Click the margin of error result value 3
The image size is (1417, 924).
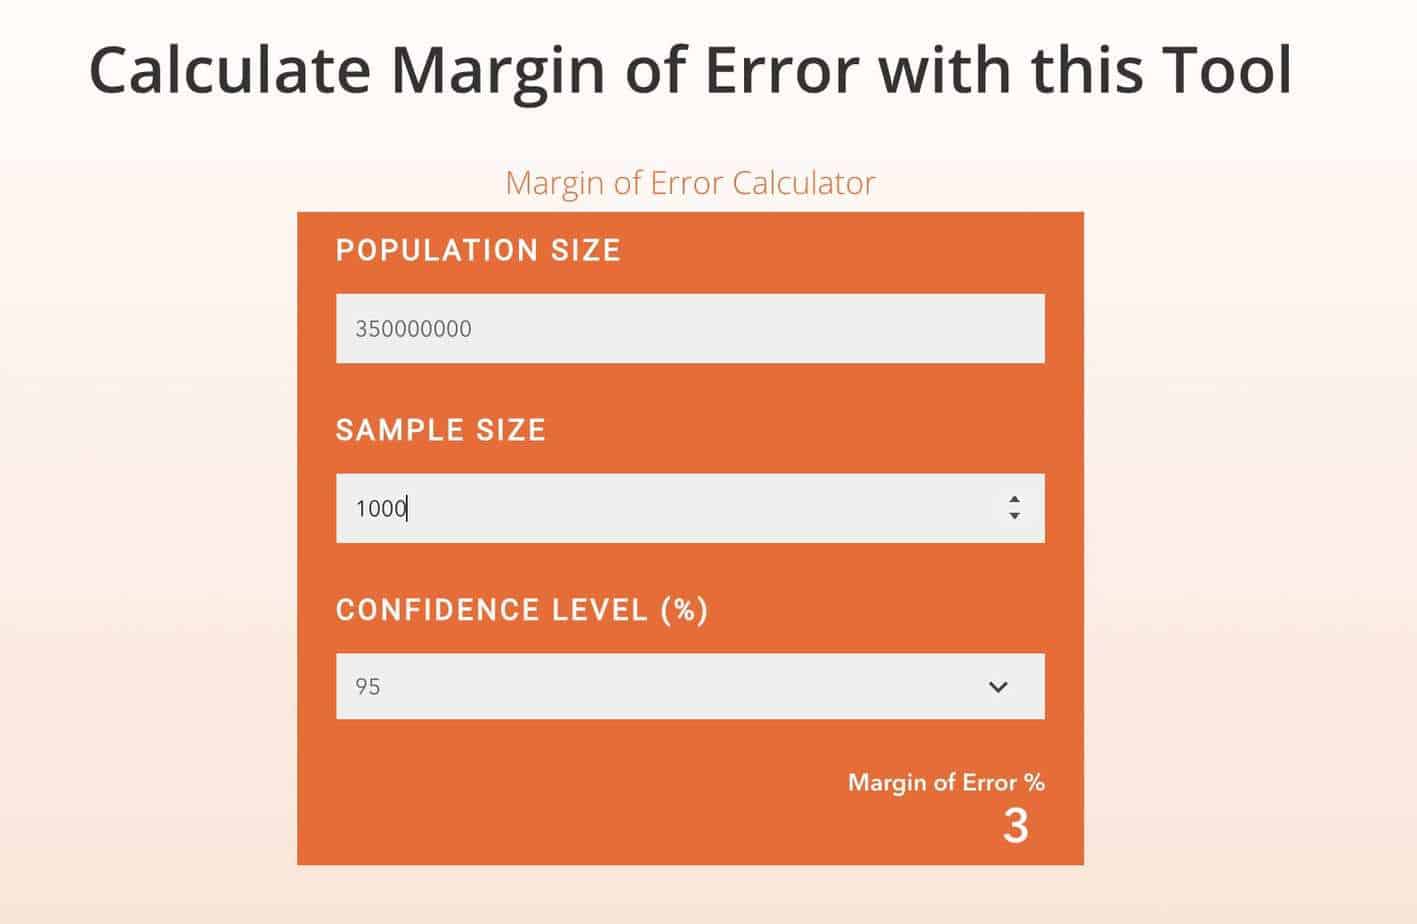click(x=1016, y=826)
